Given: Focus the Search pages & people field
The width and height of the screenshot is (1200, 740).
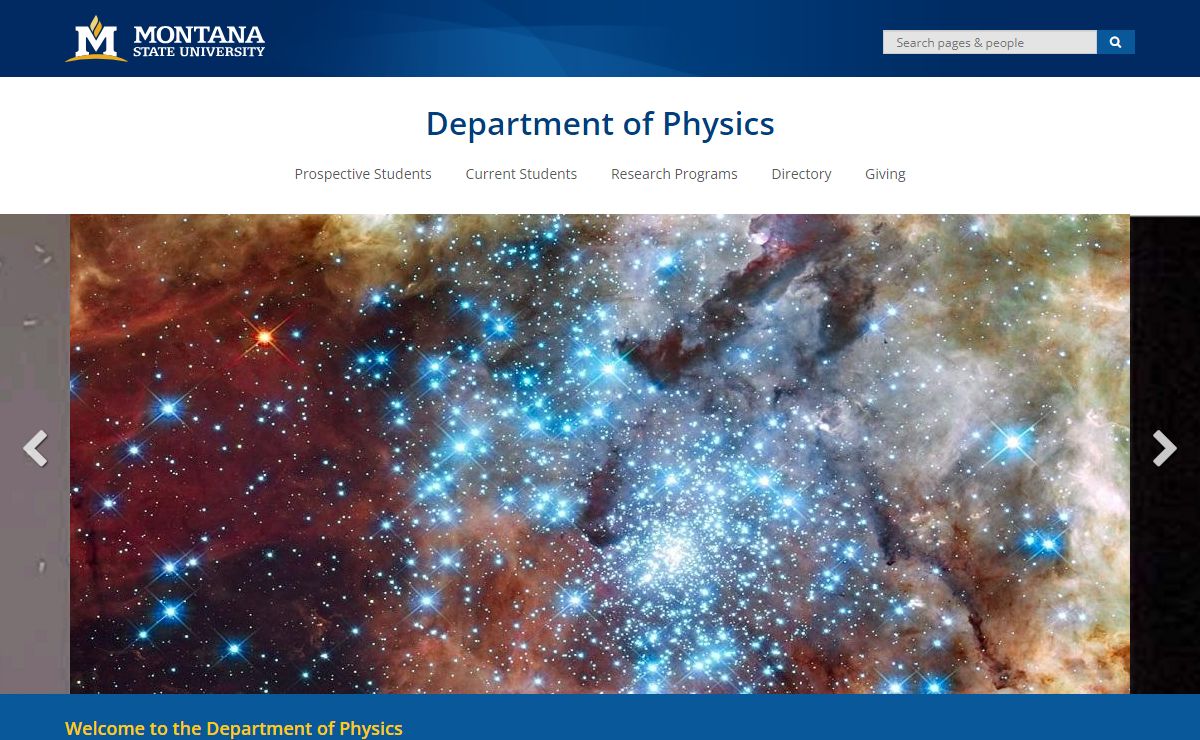Looking at the screenshot, I should [989, 42].
